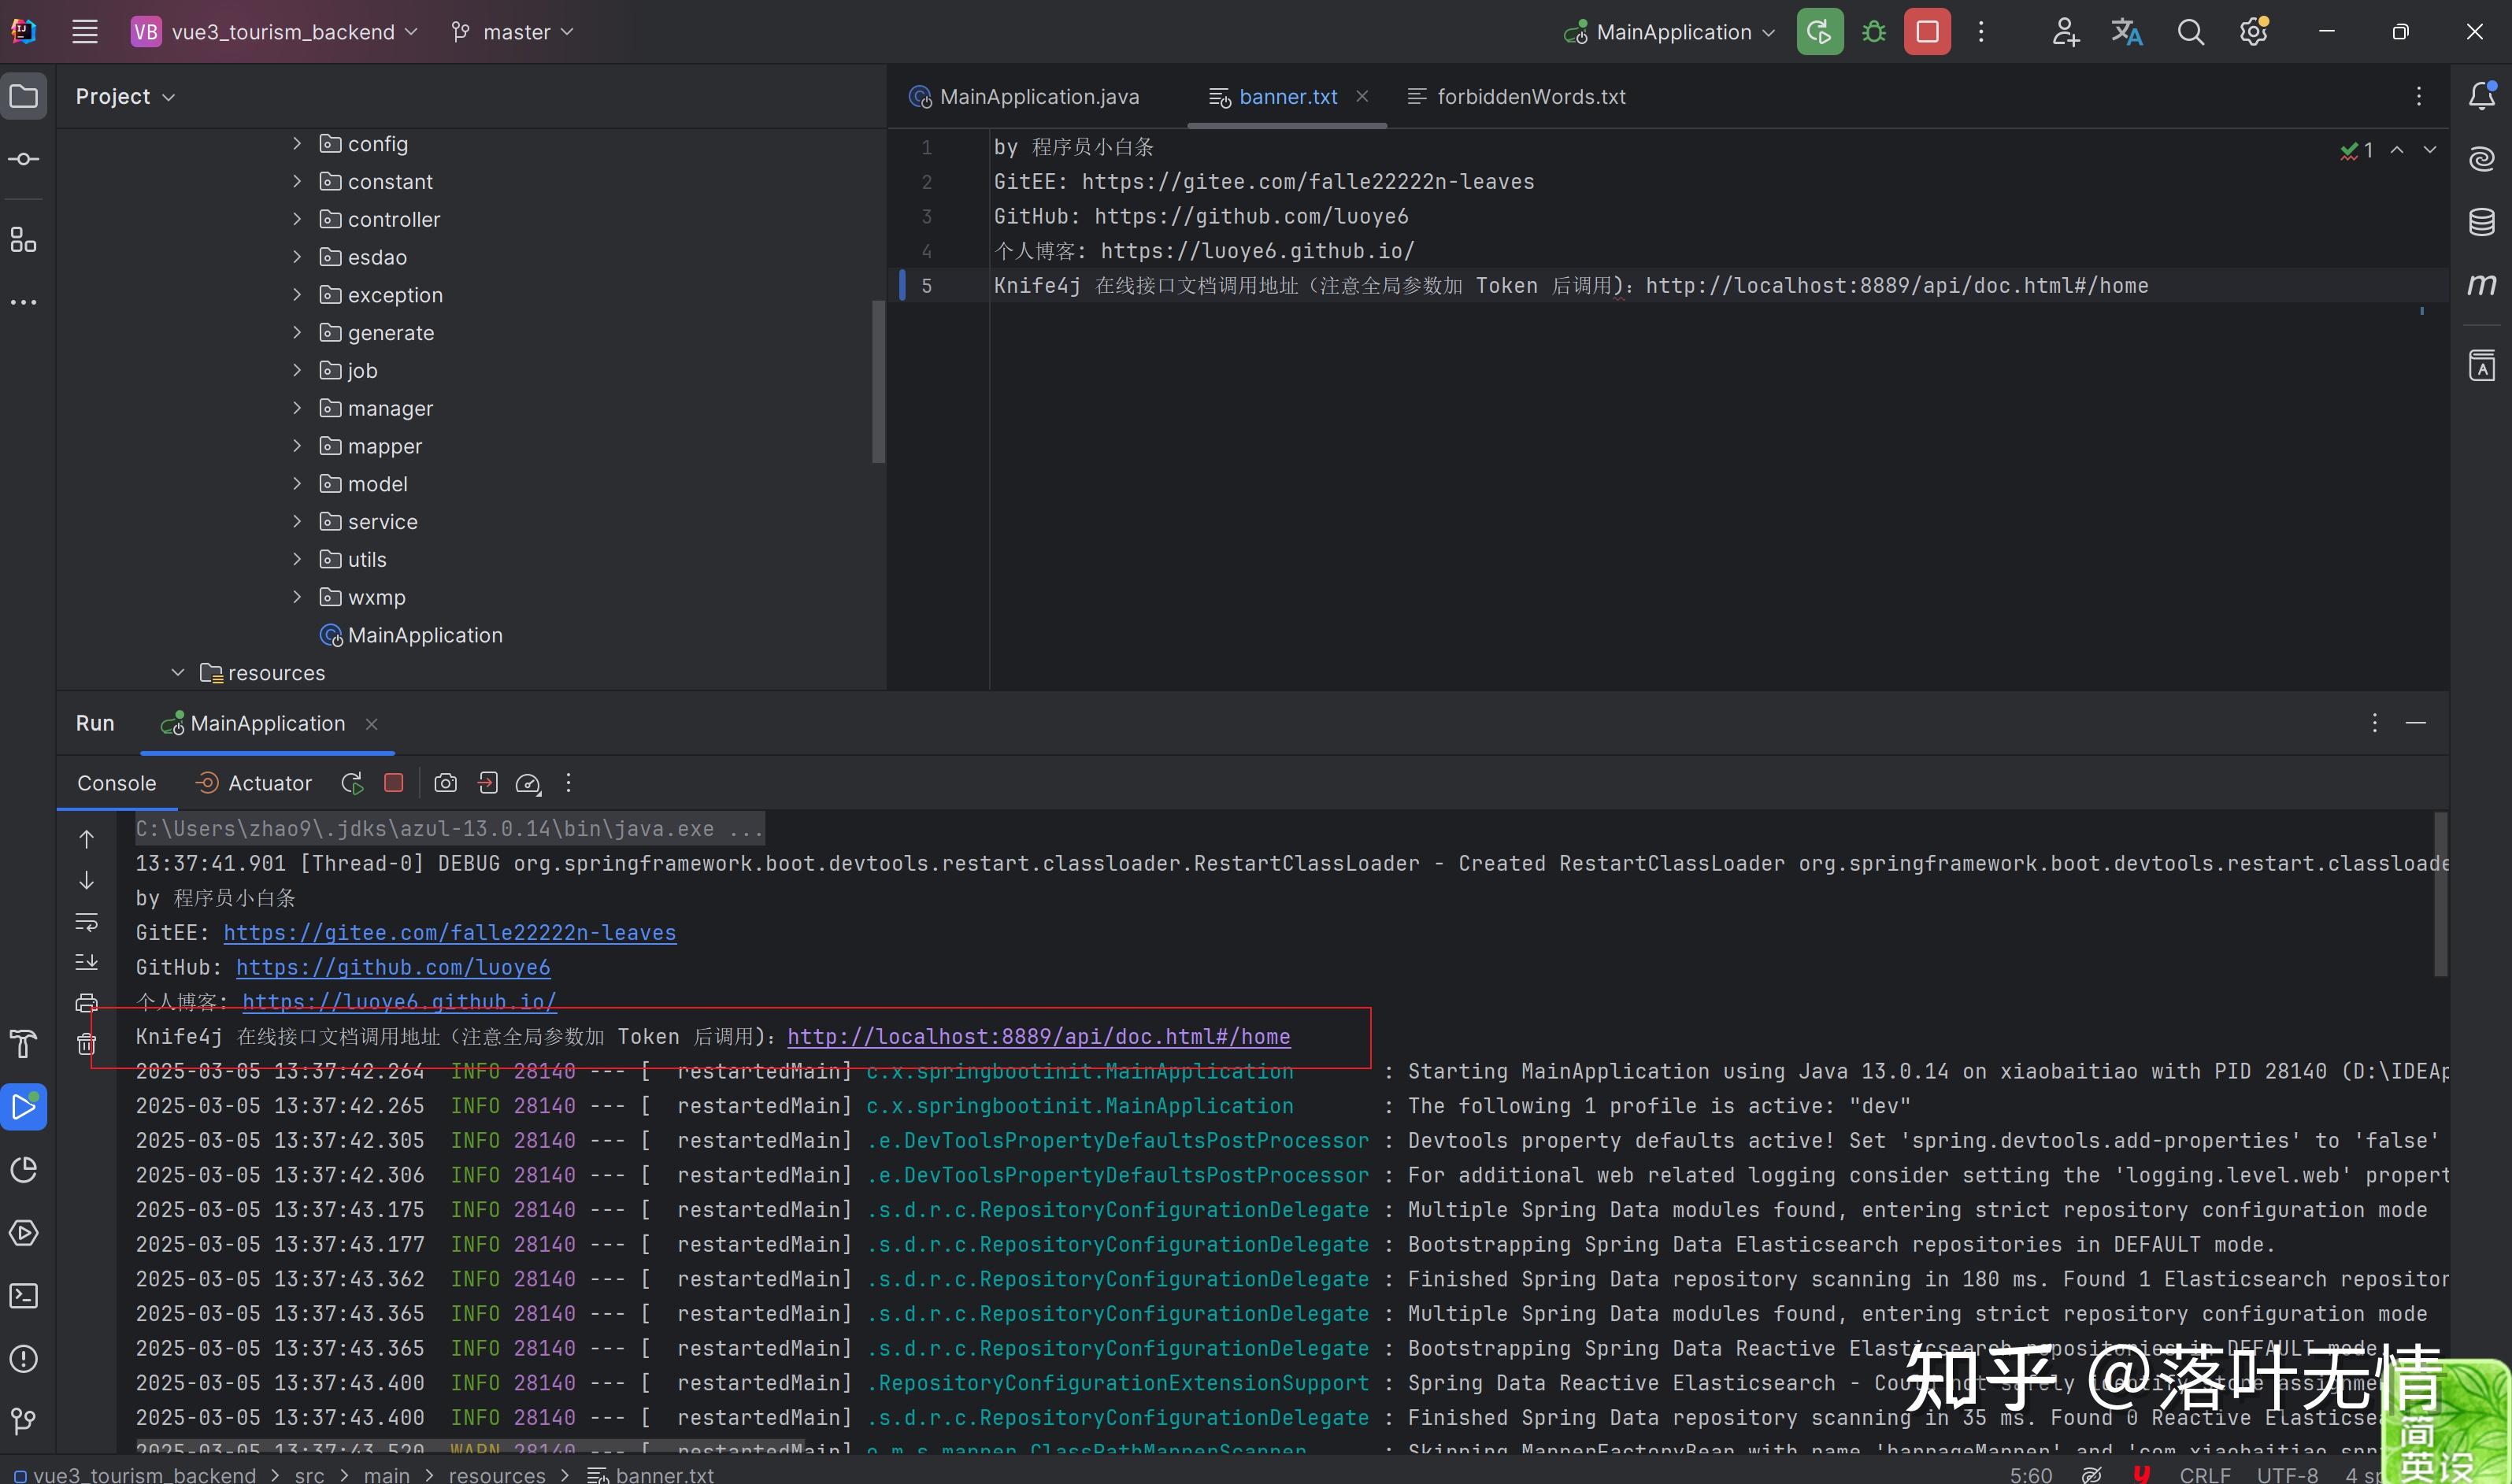The width and height of the screenshot is (2512, 1484).
Task: Toggle the notifications bell panel
Action: [2484, 96]
